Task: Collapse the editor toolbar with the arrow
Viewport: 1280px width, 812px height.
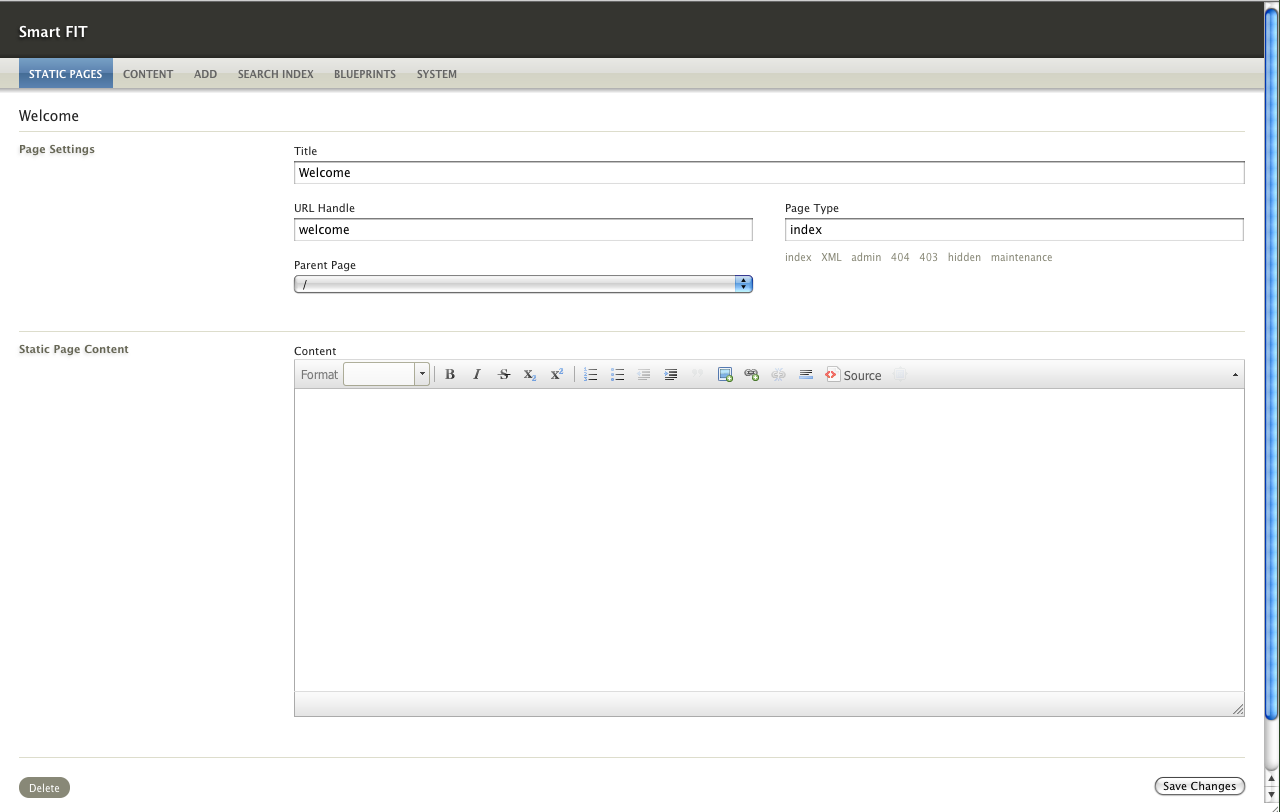Action: [1236, 375]
